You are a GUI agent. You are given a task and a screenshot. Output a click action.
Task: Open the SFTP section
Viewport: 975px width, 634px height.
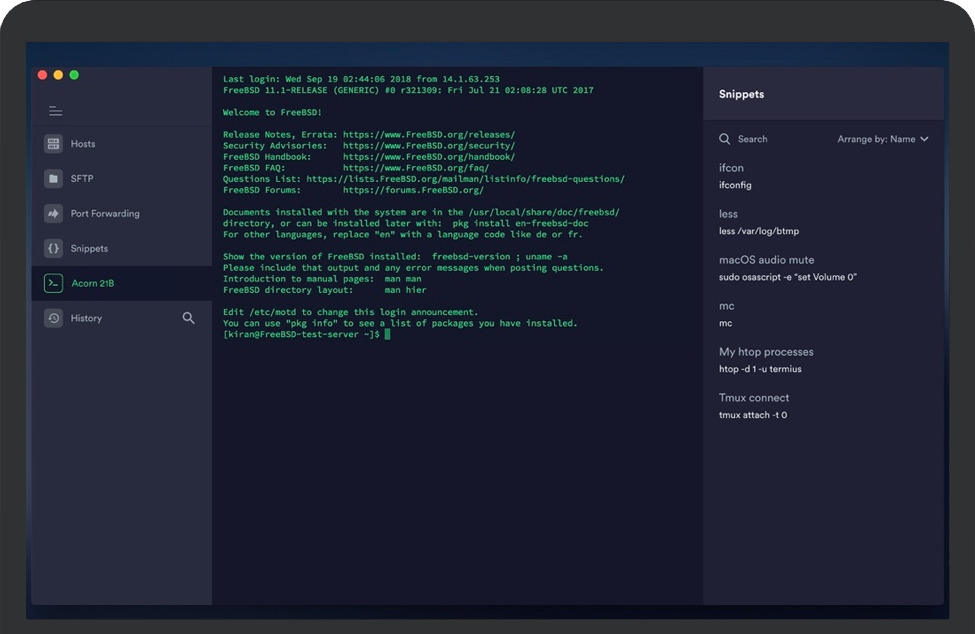(x=122, y=178)
